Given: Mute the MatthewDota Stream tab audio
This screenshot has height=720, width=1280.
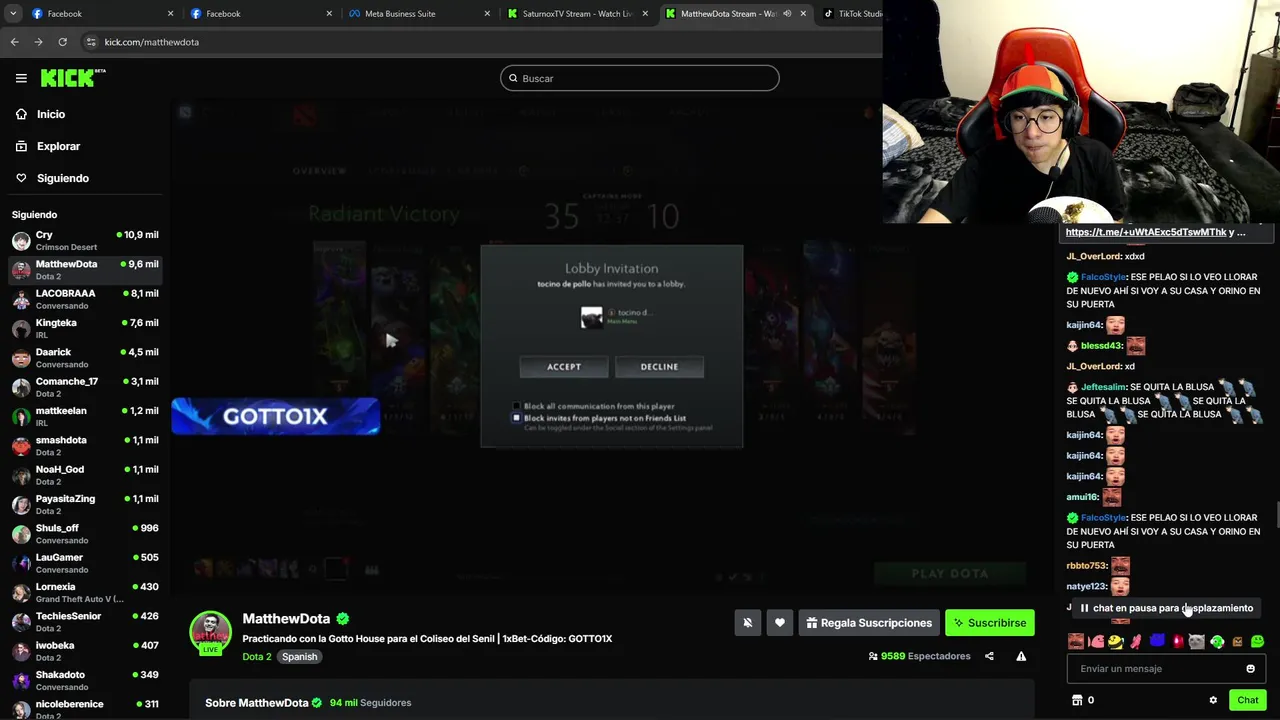Looking at the screenshot, I should pos(787,14).
